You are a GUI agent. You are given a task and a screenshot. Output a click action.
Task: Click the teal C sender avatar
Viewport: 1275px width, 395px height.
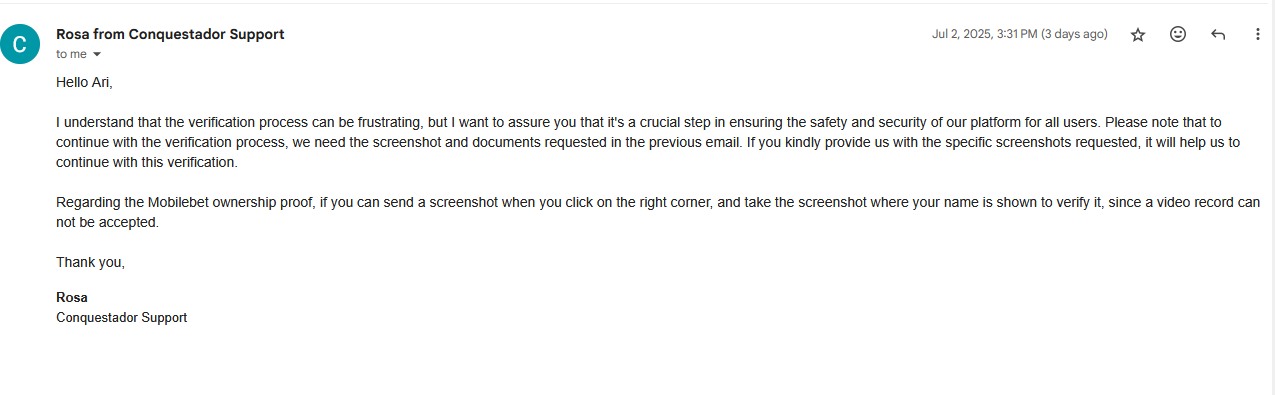(20, 44)
